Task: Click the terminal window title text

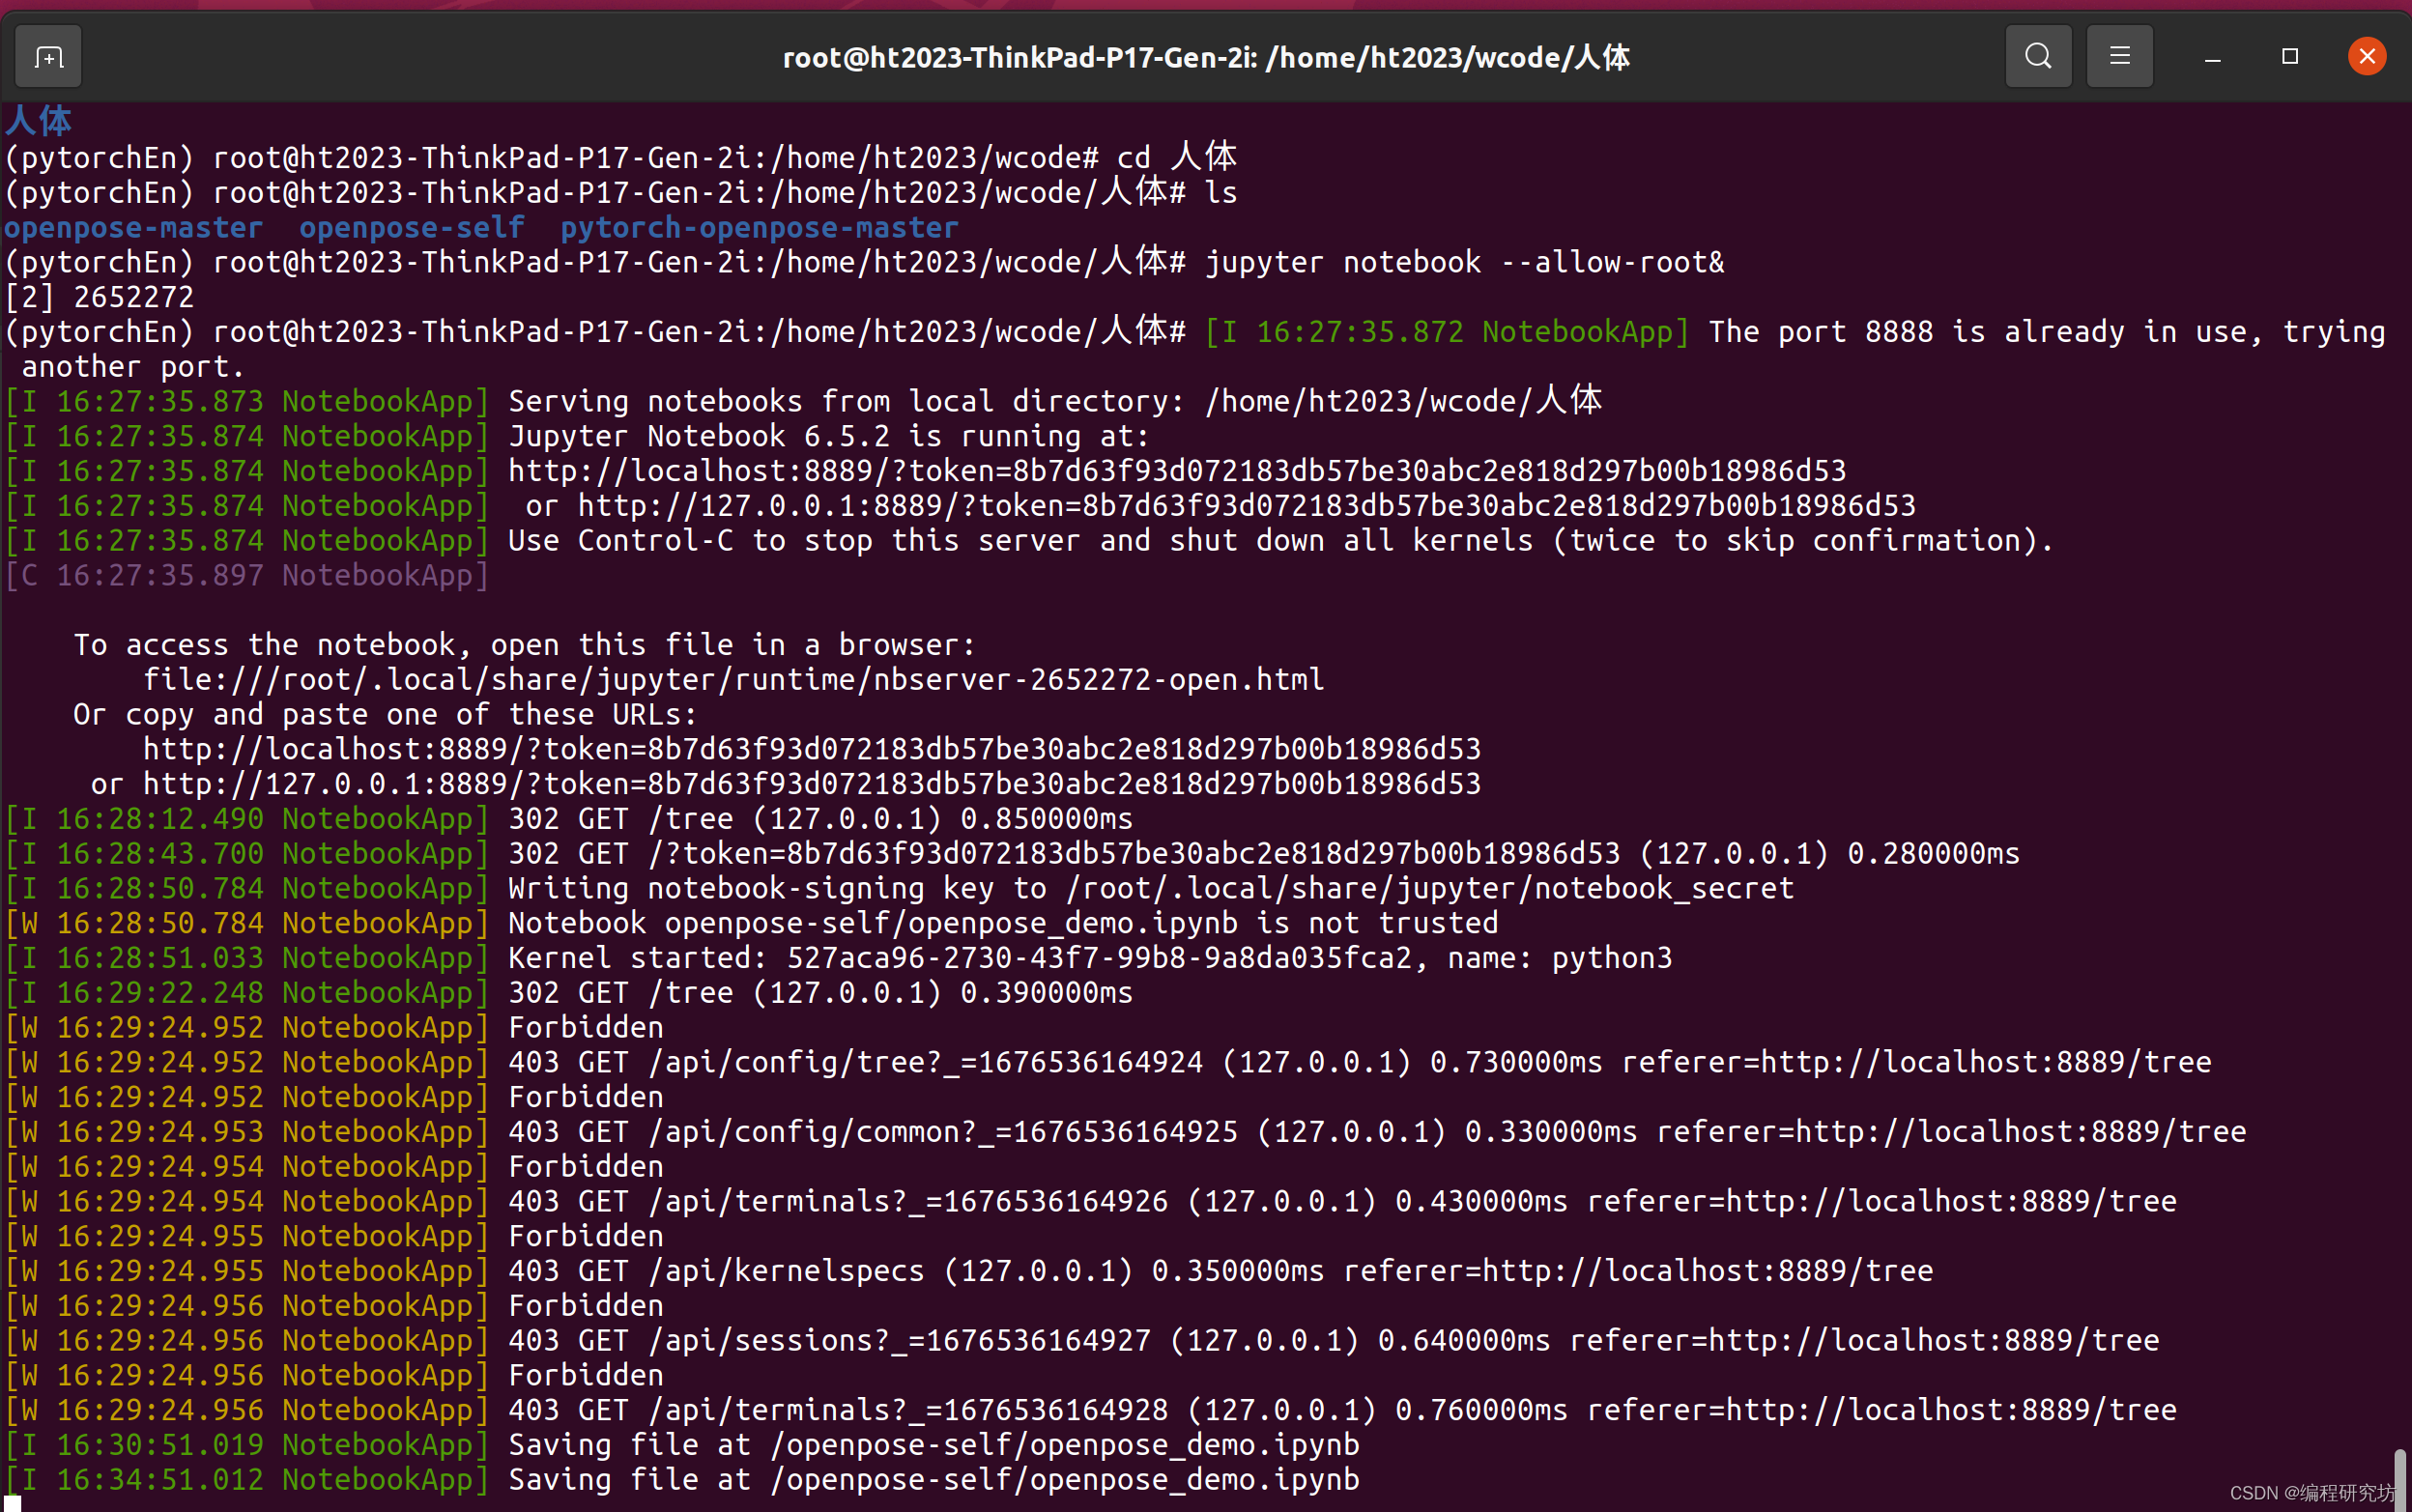Action: click(x=1205, y=57)
